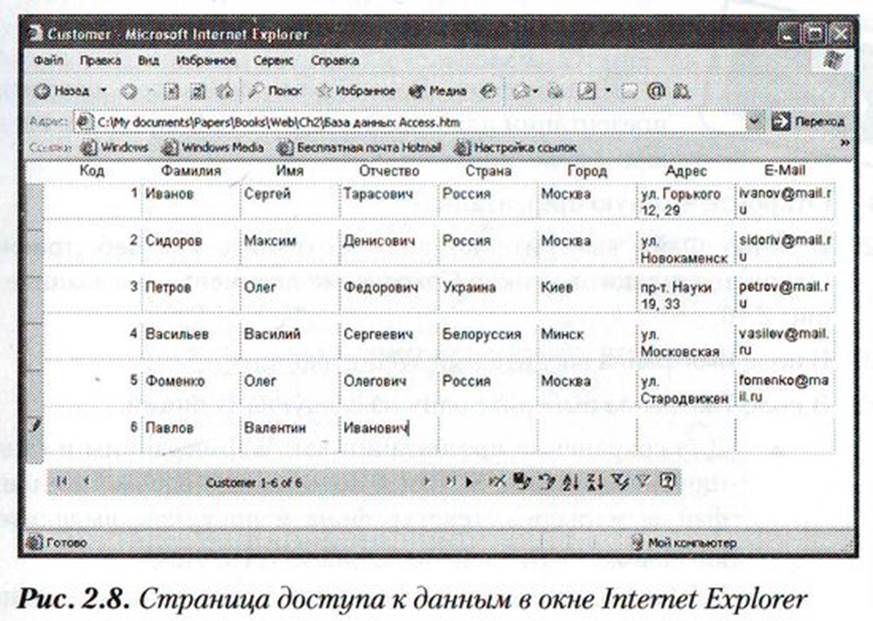Screen dimensions: 873x621
Task: Click the Customer 1-6 of 6 label
Action: click(x=254, y=482)
